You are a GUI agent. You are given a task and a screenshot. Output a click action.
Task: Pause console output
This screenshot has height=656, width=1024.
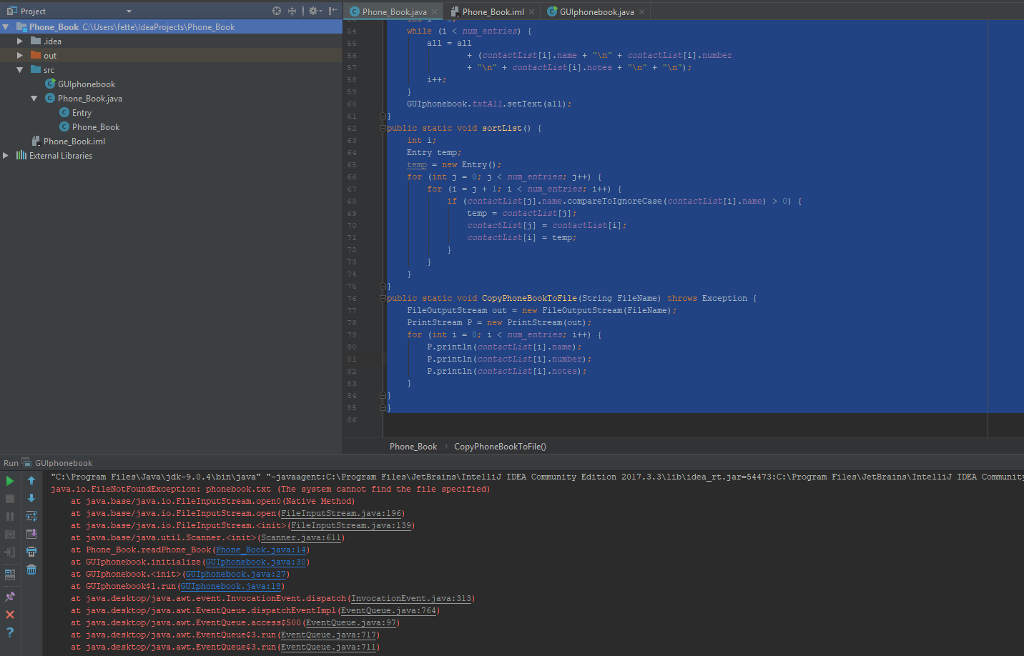9,517
